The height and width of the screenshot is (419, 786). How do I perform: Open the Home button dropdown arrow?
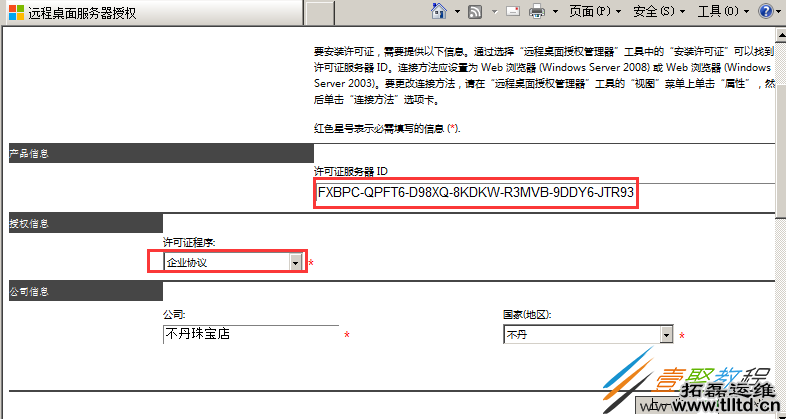tap(457, 12)
